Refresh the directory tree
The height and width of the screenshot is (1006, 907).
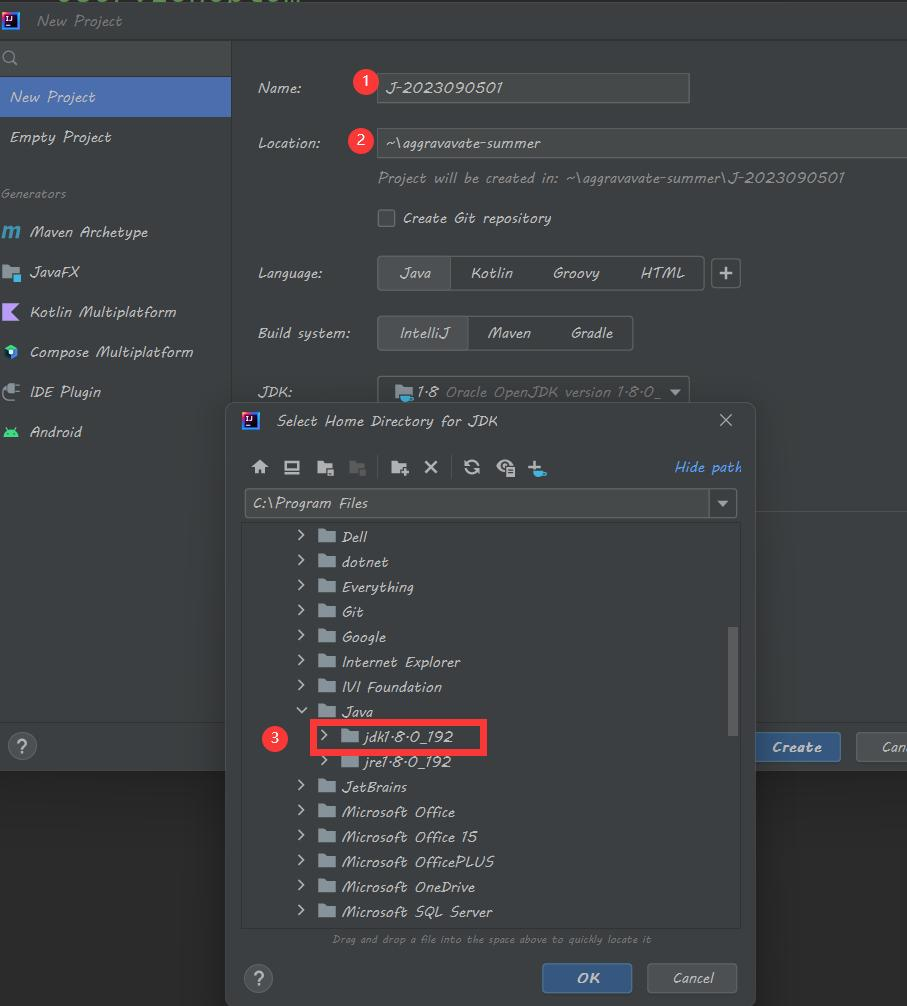[472, 467]
